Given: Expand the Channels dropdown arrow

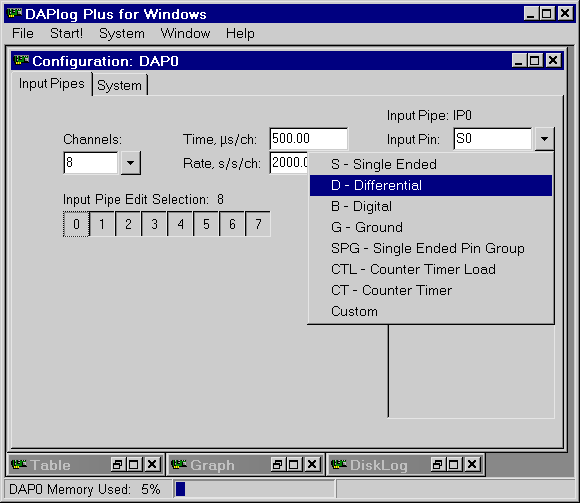Looking at the screenshot, I should coord(130,163).
